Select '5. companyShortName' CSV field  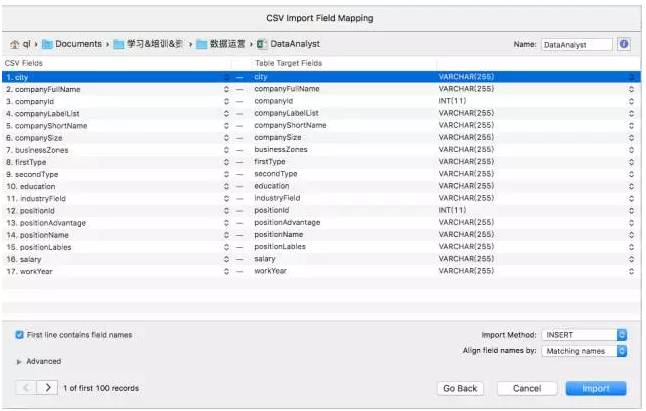click(x=47, y=126)
